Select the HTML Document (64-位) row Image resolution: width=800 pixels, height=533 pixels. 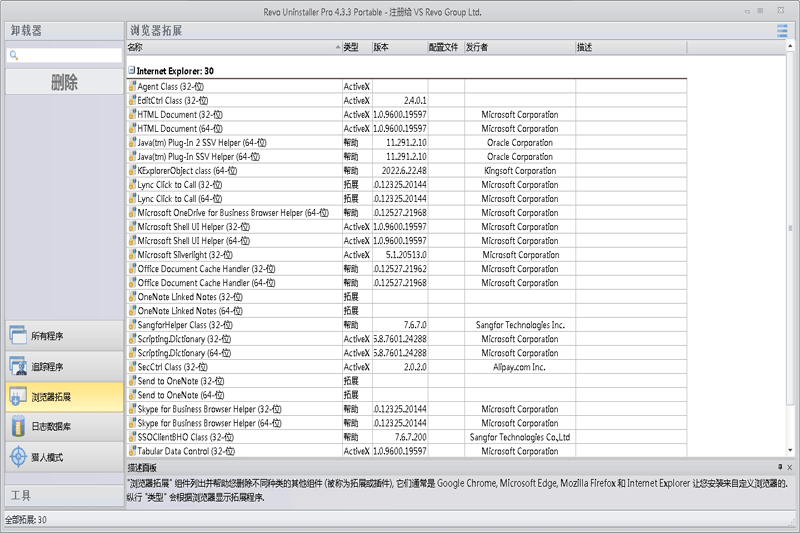407,129
